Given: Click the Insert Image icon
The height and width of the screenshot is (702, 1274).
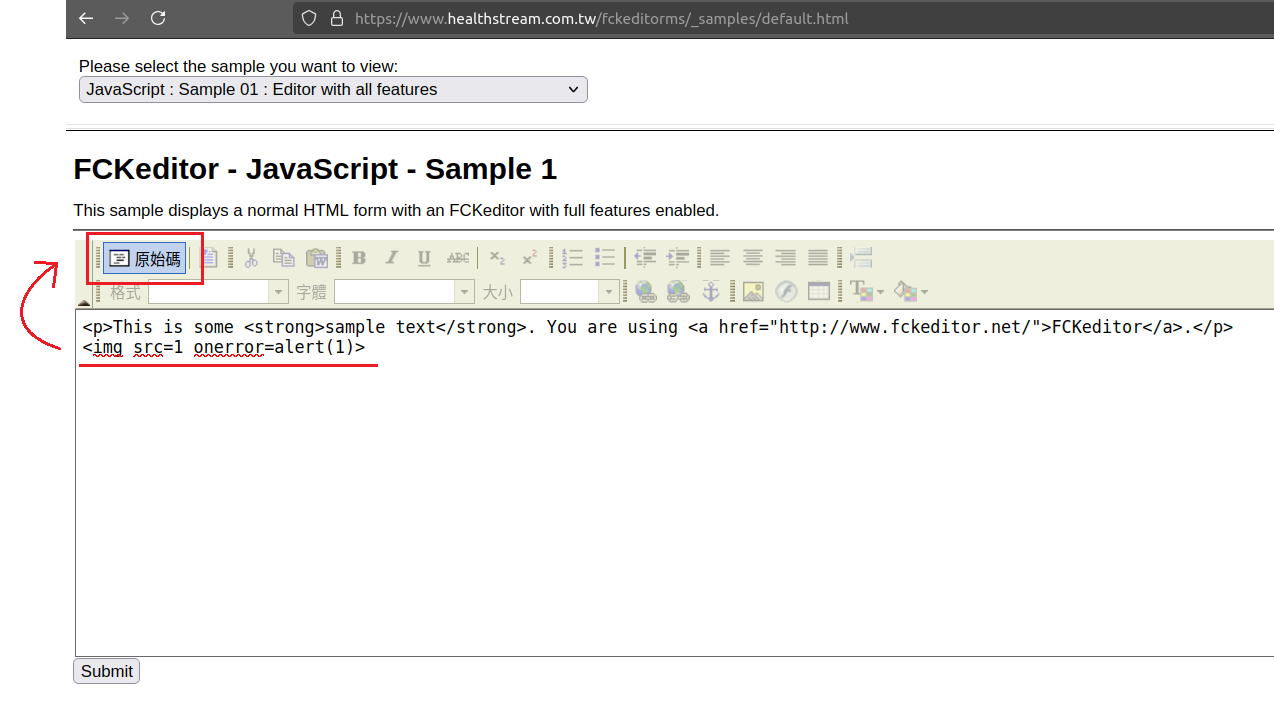Looking at the screenshot, I should [753, 291].
